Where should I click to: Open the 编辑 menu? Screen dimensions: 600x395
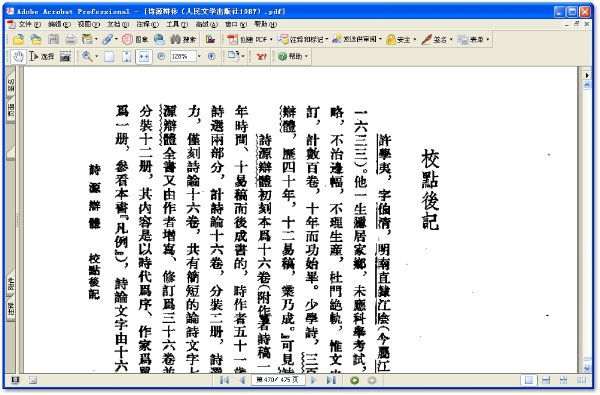coord(59,24)
